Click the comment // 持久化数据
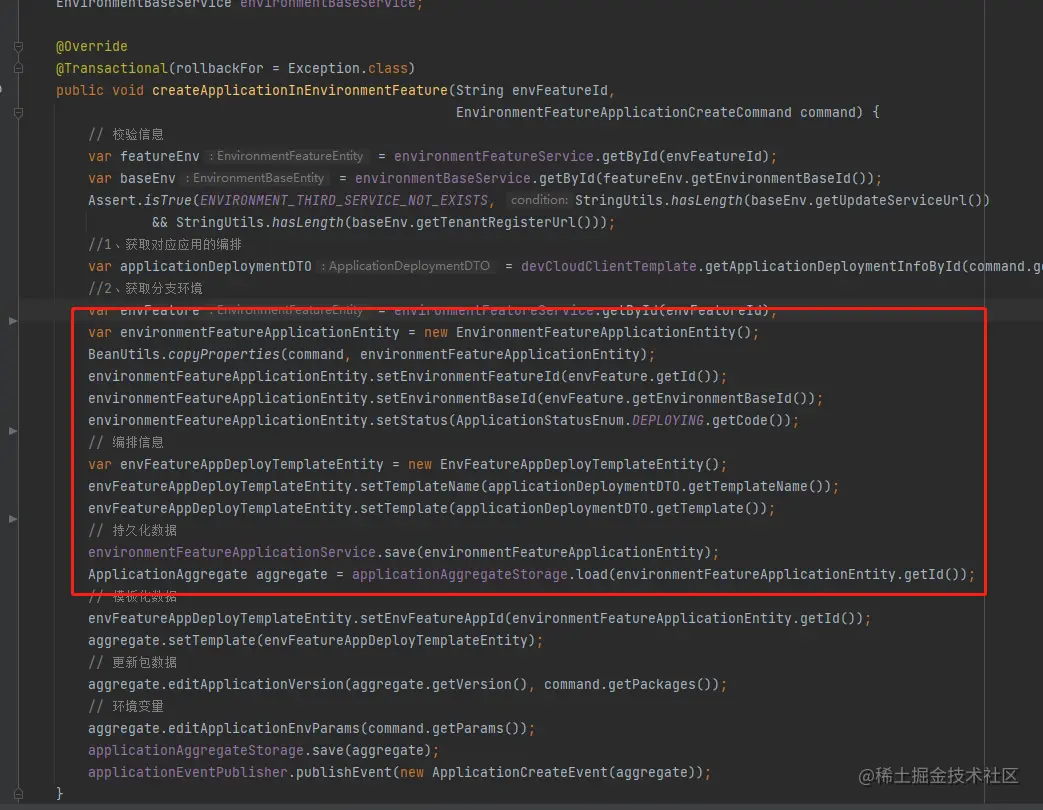Screen dimensions: 1043x810 point(132,529)
